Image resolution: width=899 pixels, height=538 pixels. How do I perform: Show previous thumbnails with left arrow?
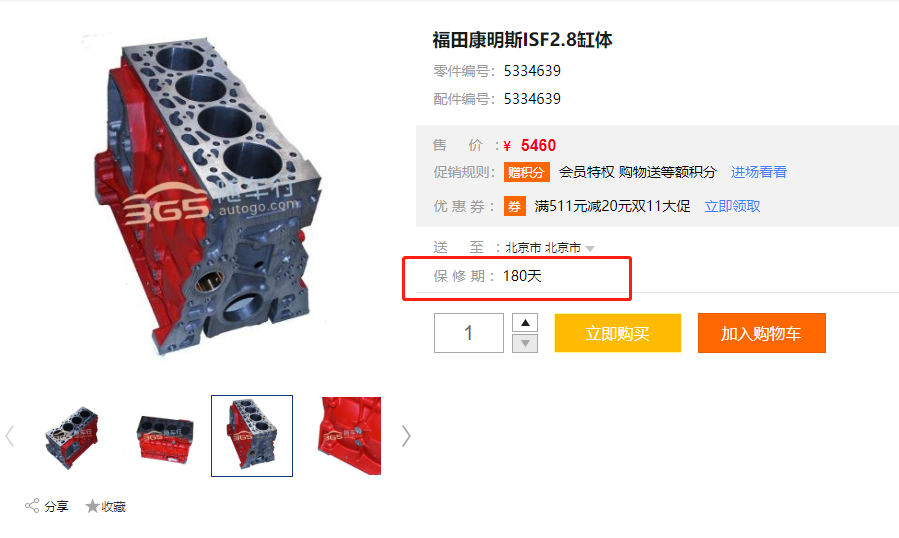tap(10, 436)
